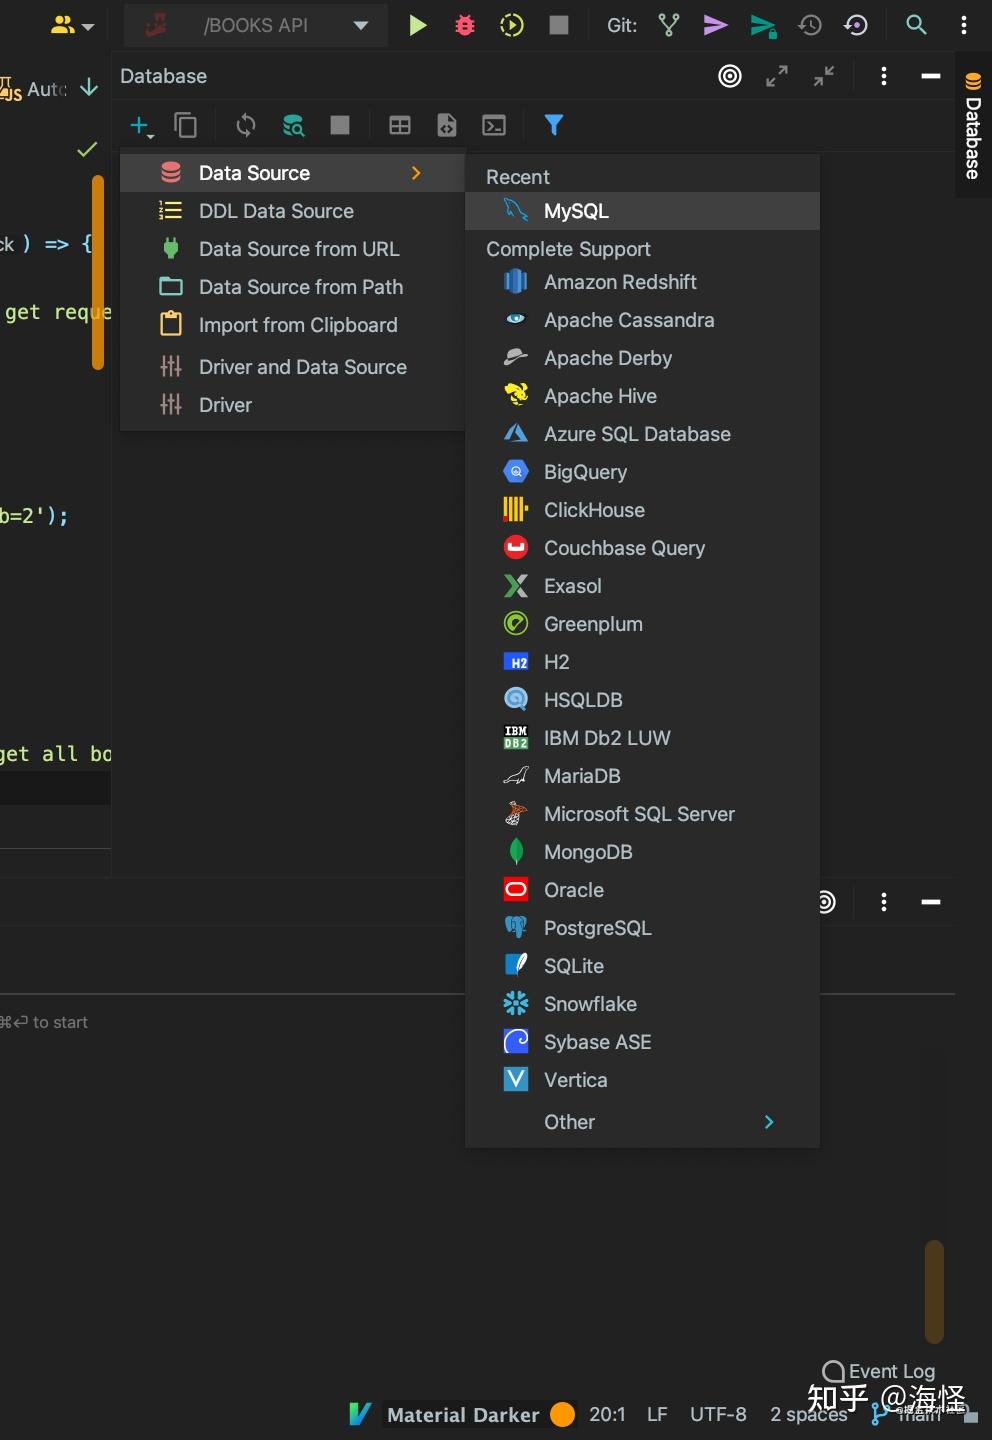Choose Import from Clipboard in the menu
Viewport: 992px width, 1440px height.
pyautogui.click(x=298, y=325)
